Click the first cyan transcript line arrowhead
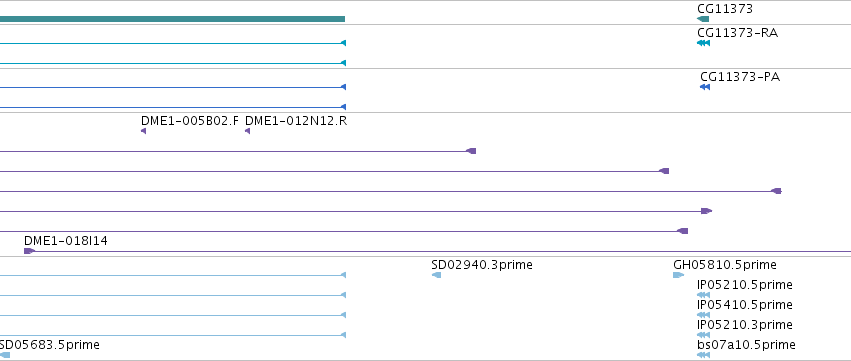This screenshot has height=361, width=851. [343, 43]
